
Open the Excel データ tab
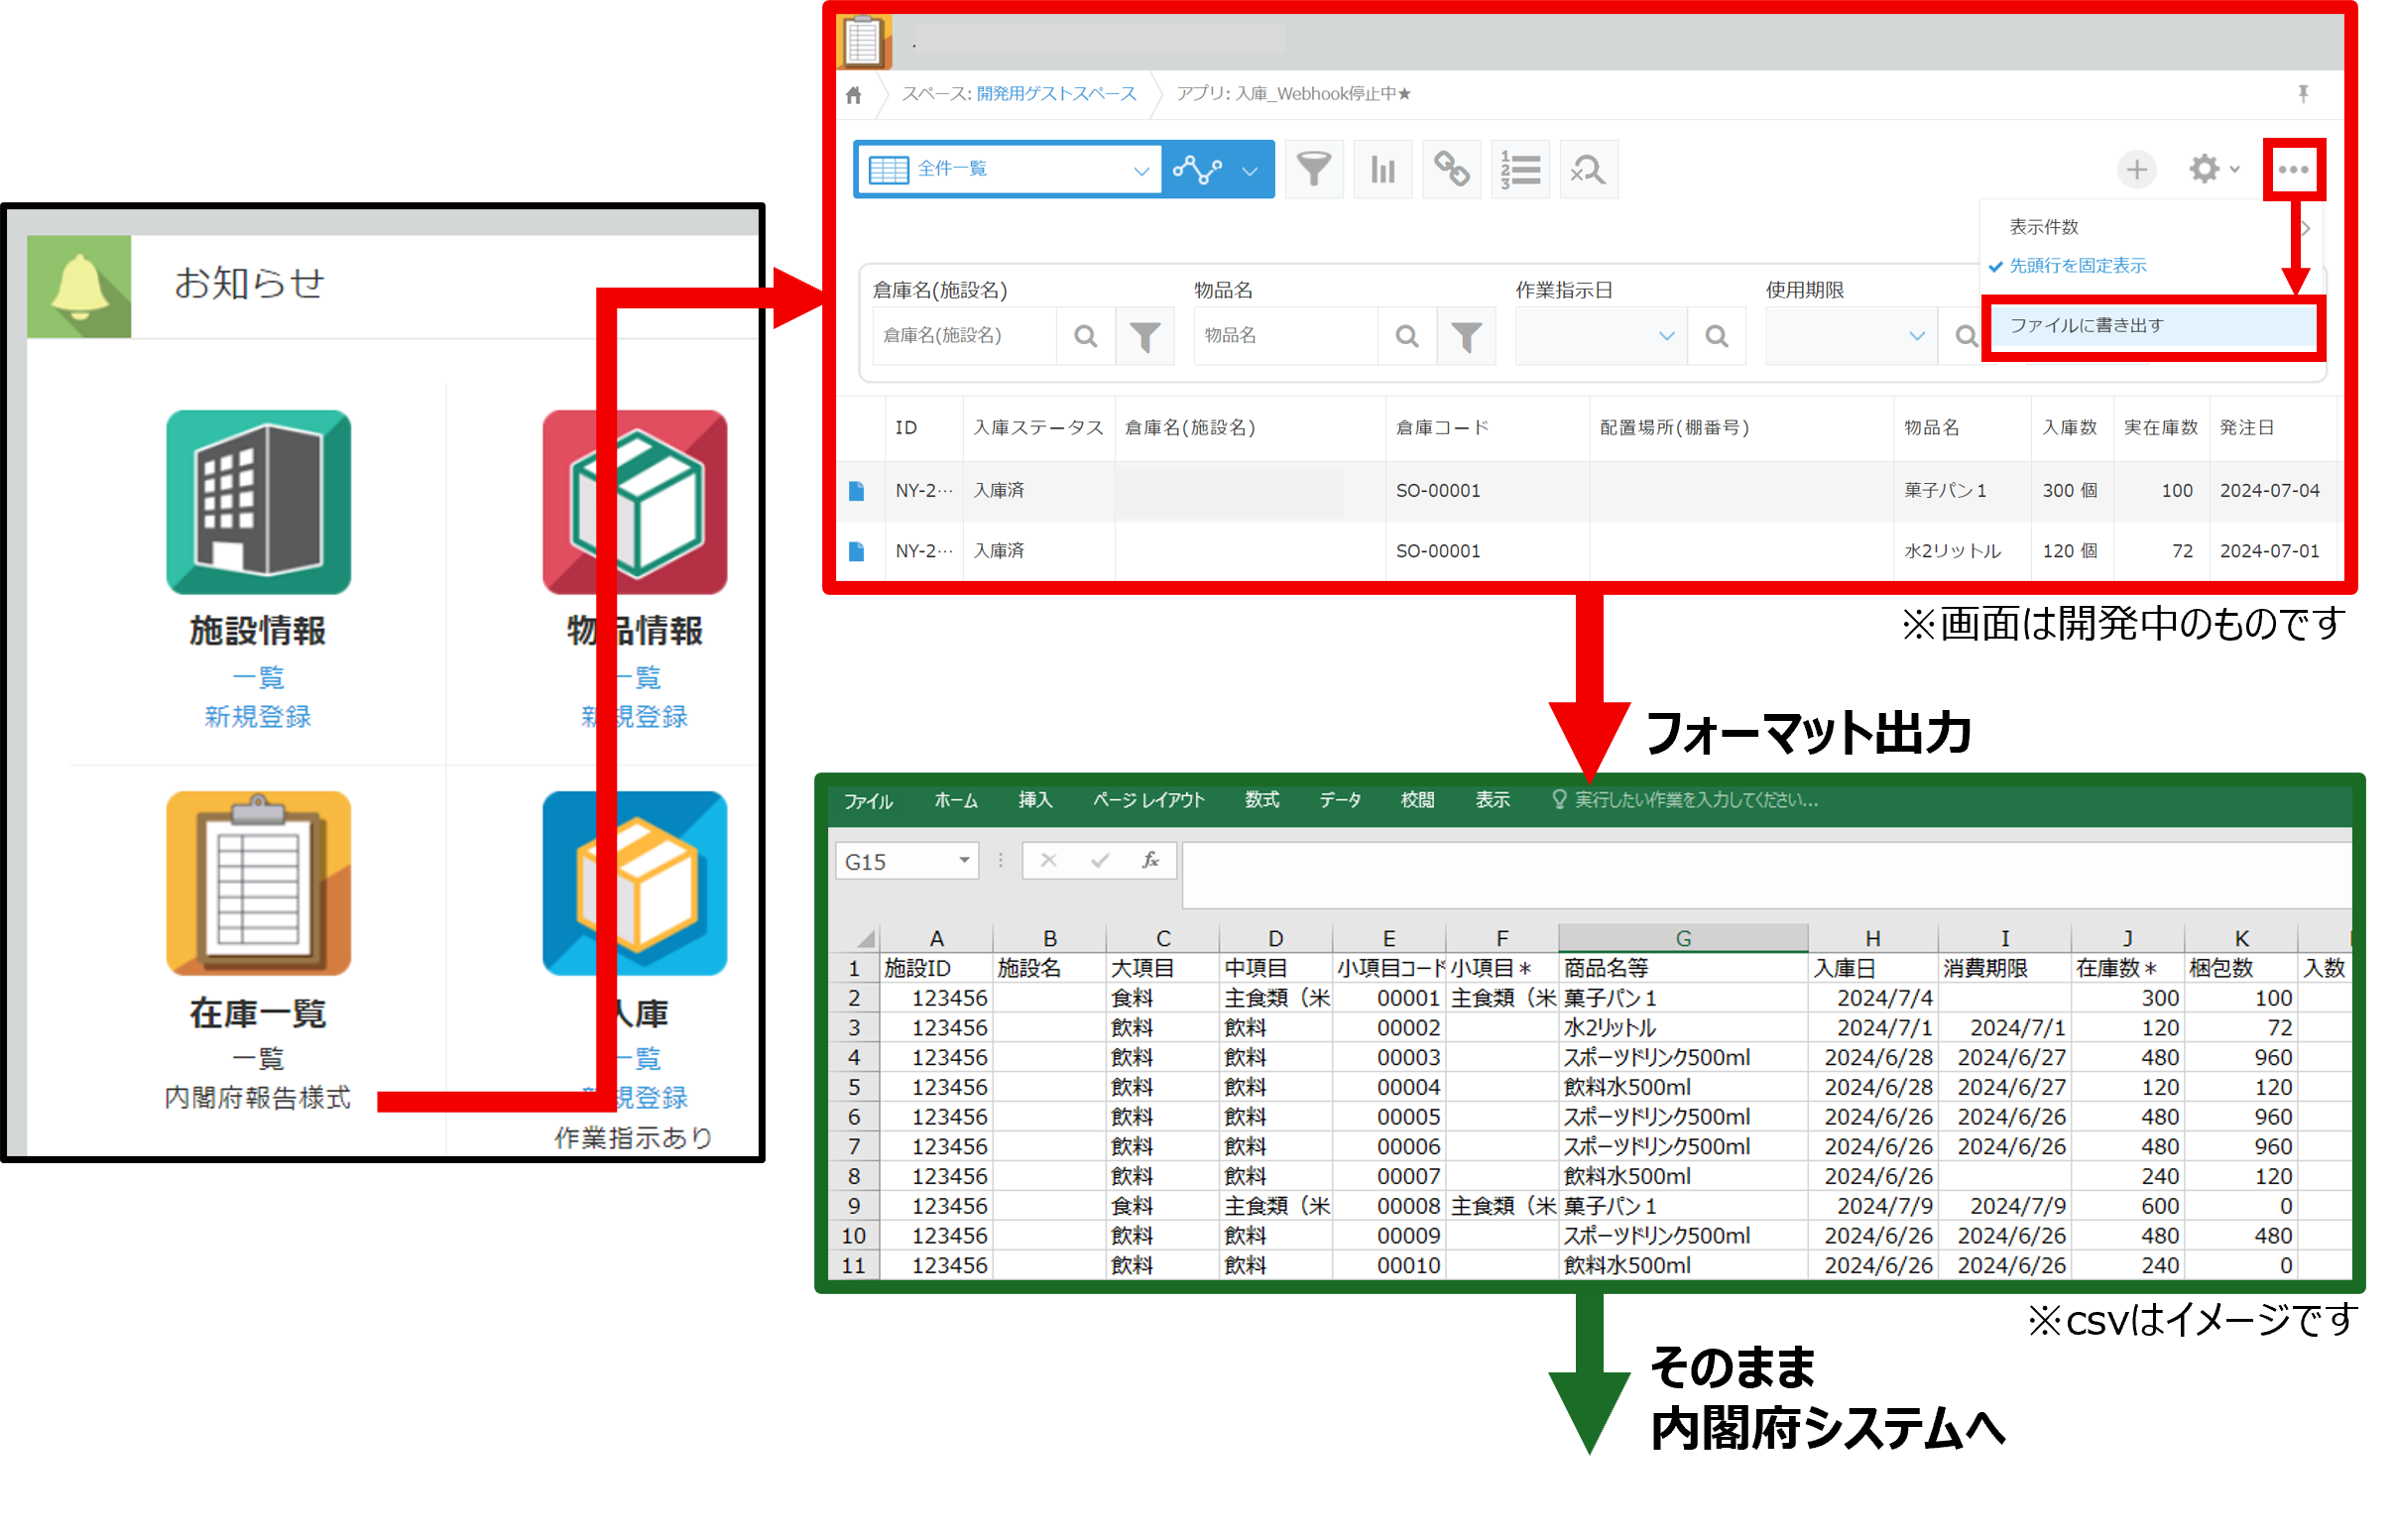tap(1340, 801)
